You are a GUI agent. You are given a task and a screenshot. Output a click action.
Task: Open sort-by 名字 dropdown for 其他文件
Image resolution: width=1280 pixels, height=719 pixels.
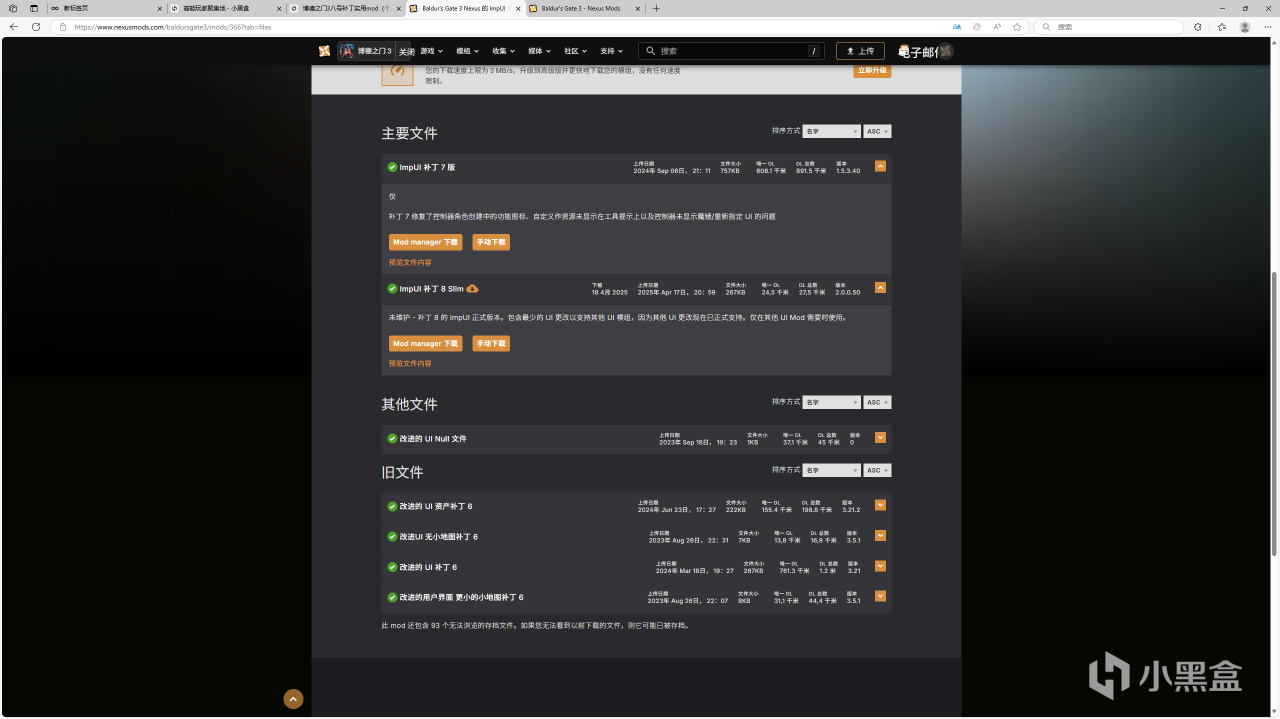831,402
